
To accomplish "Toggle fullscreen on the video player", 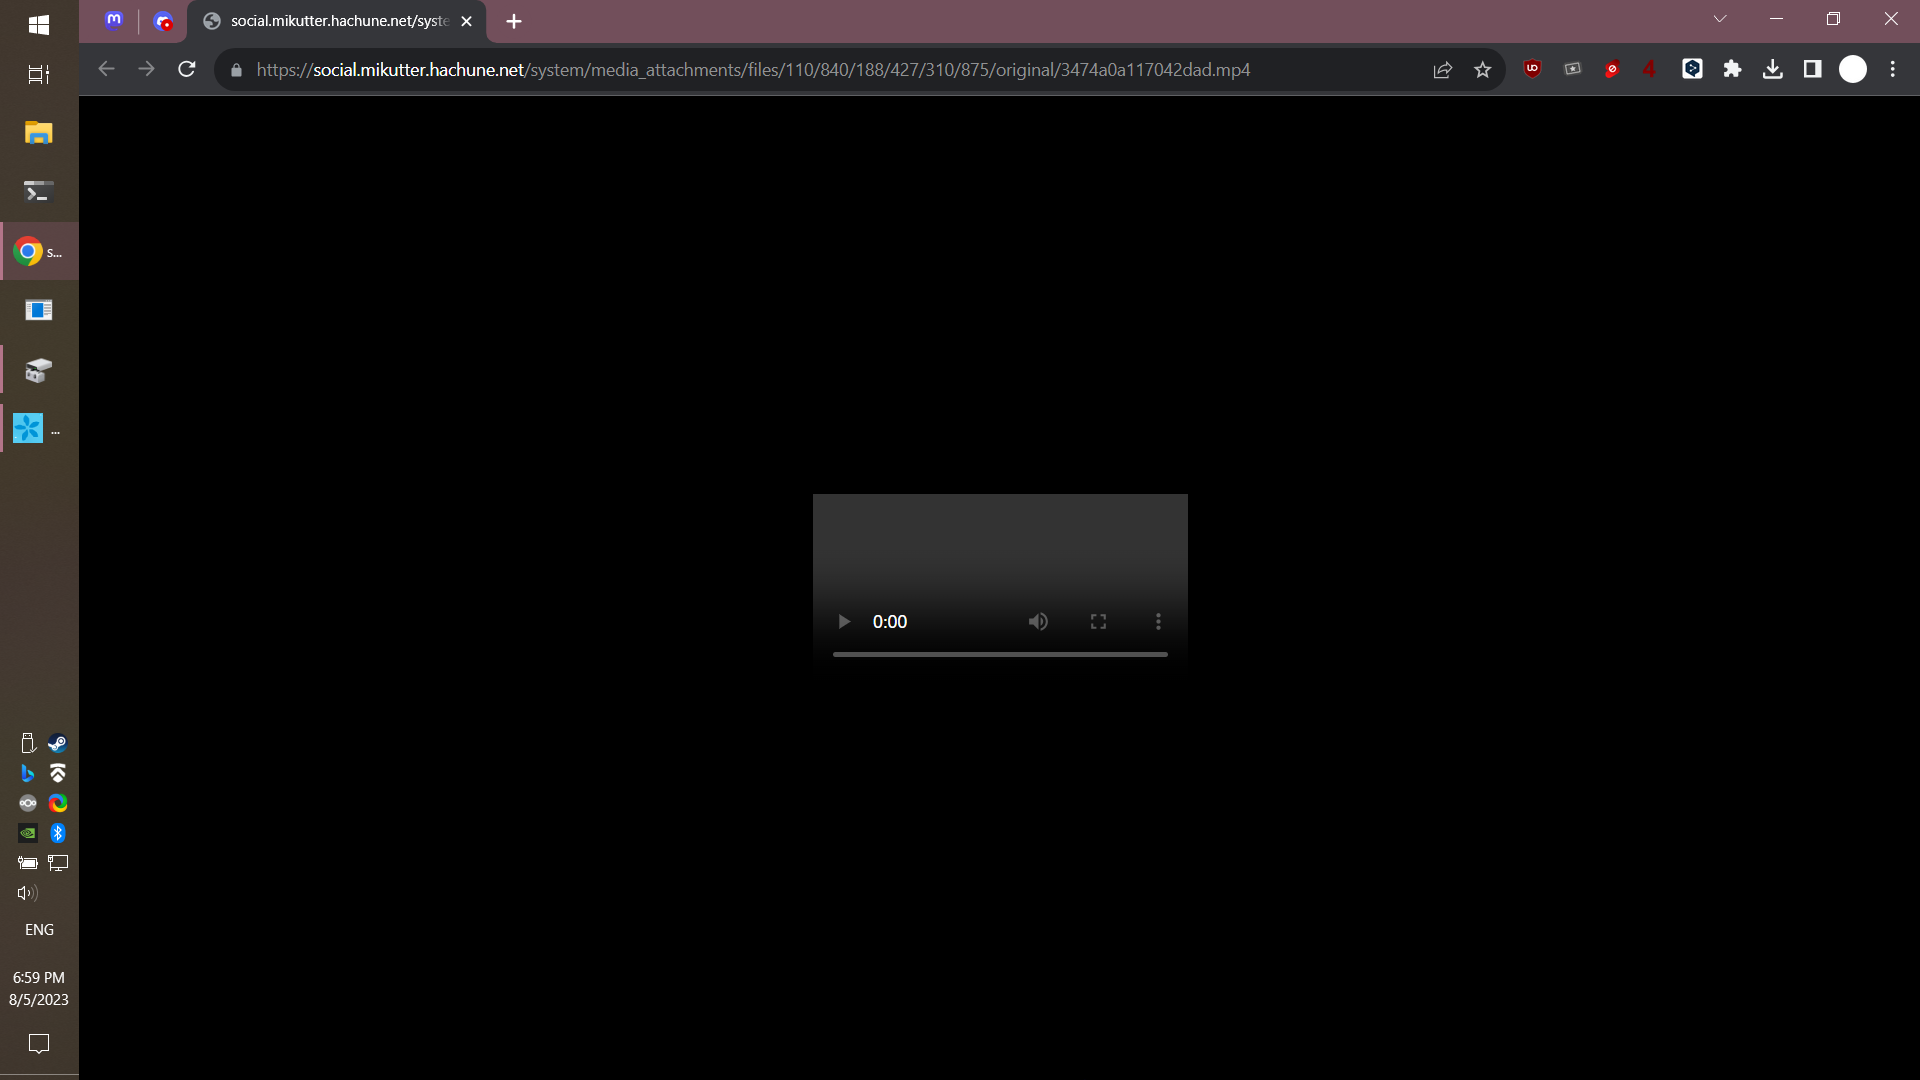I will (1098, 622).
